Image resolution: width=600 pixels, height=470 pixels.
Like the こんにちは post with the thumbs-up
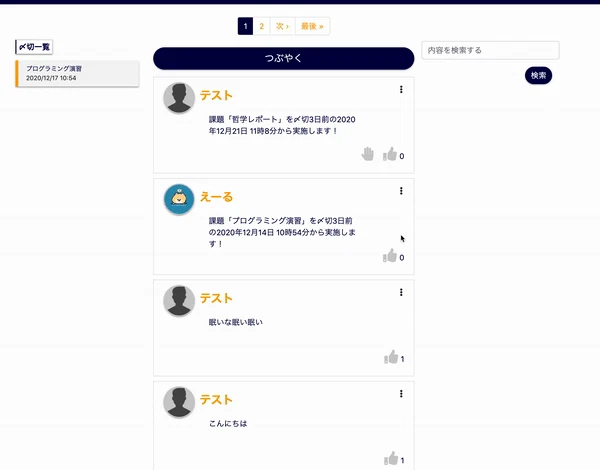[x=391, y=458]
